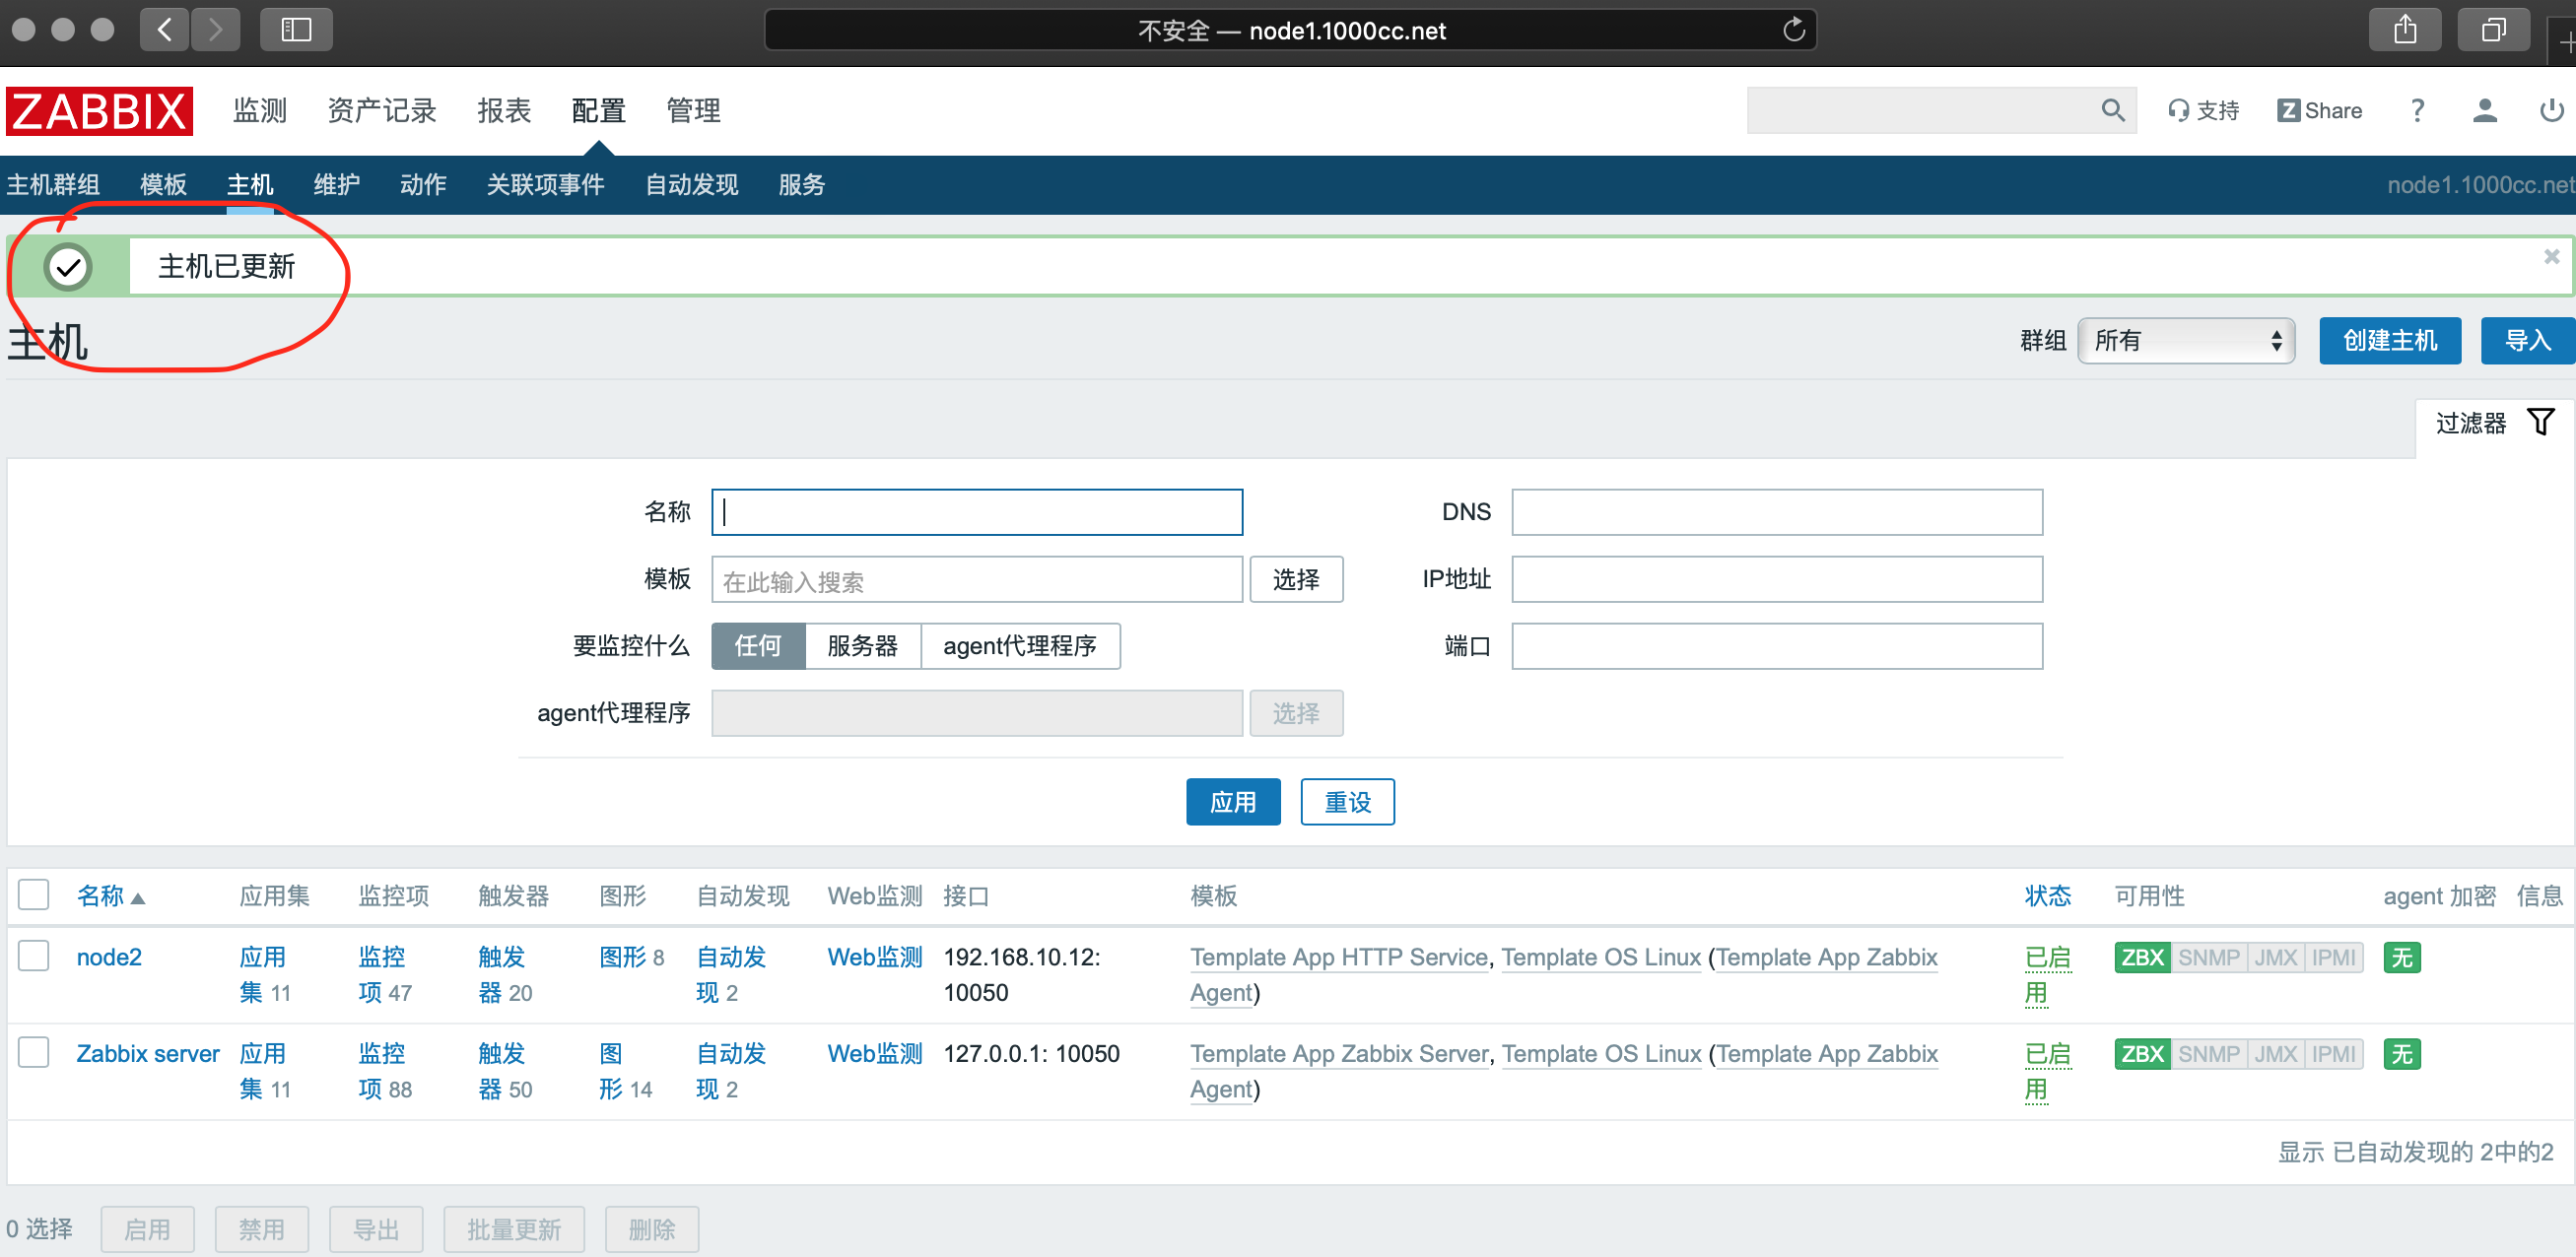The height and width of the screenshot is (1257, 2576).
Task: Tick the checkbox for node2
Action: (x=34, y=956)
